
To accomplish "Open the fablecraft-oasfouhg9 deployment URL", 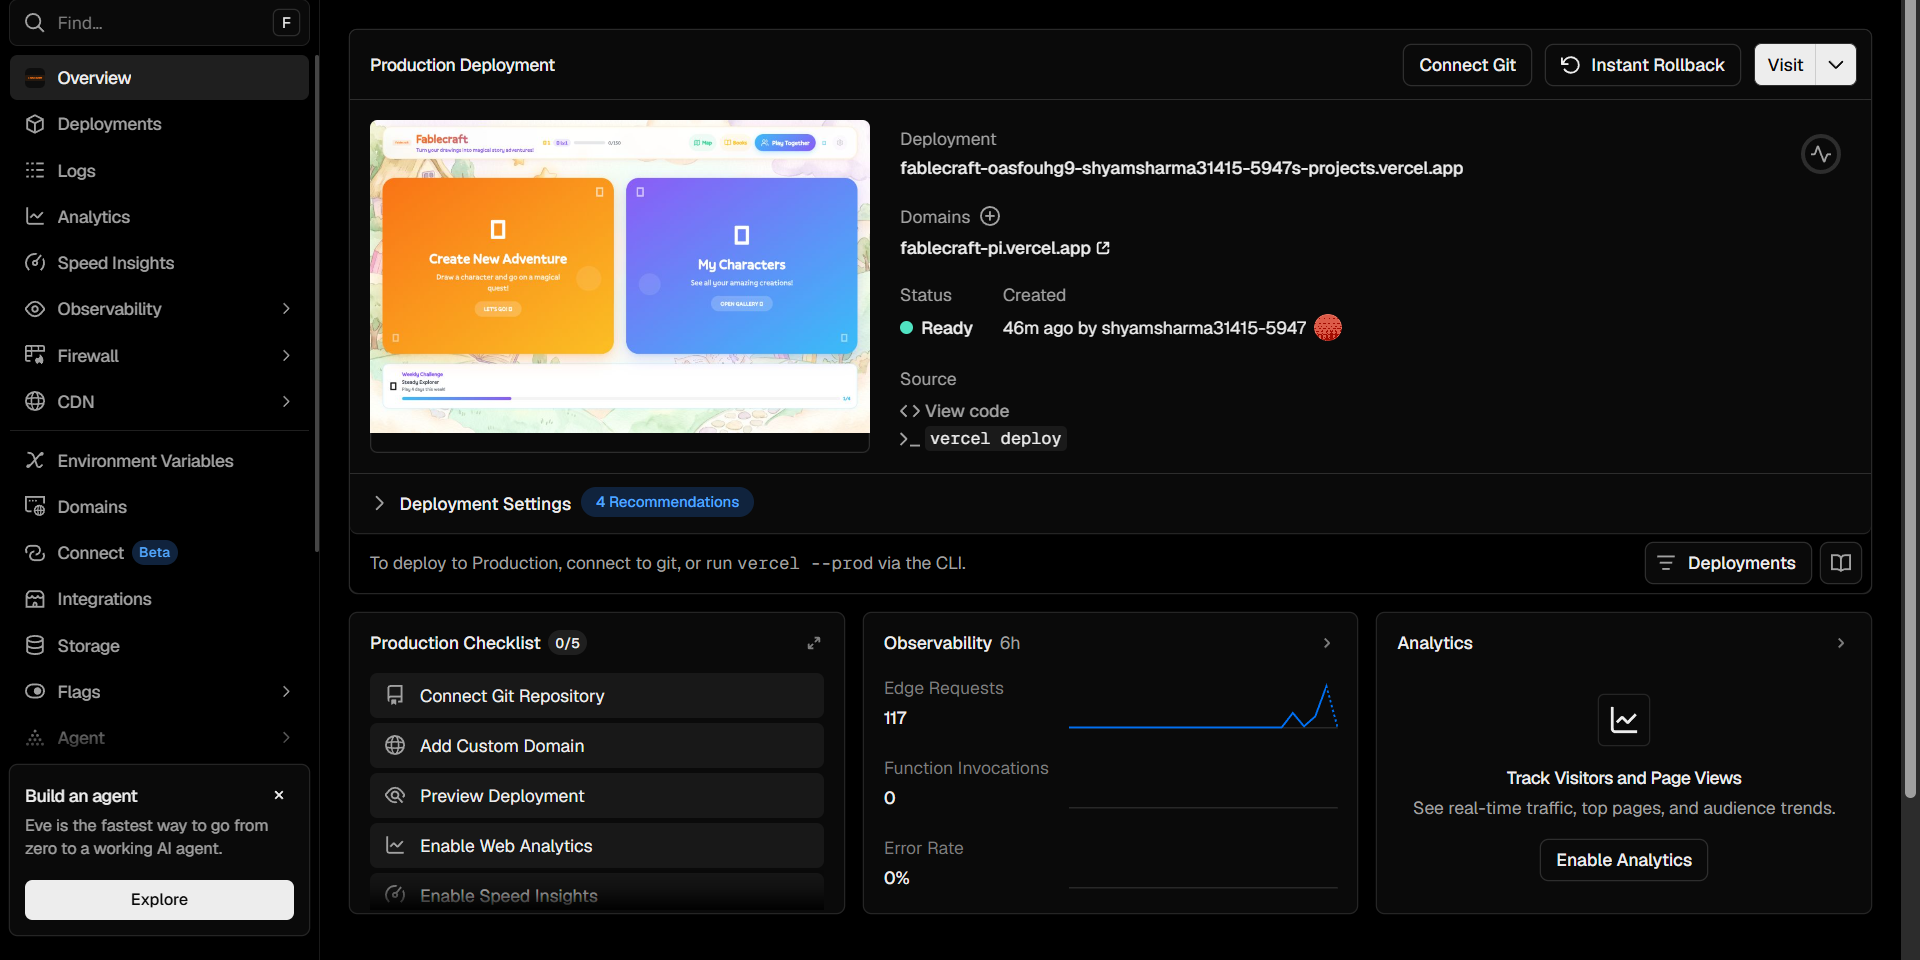I will tap(1181, 168).
